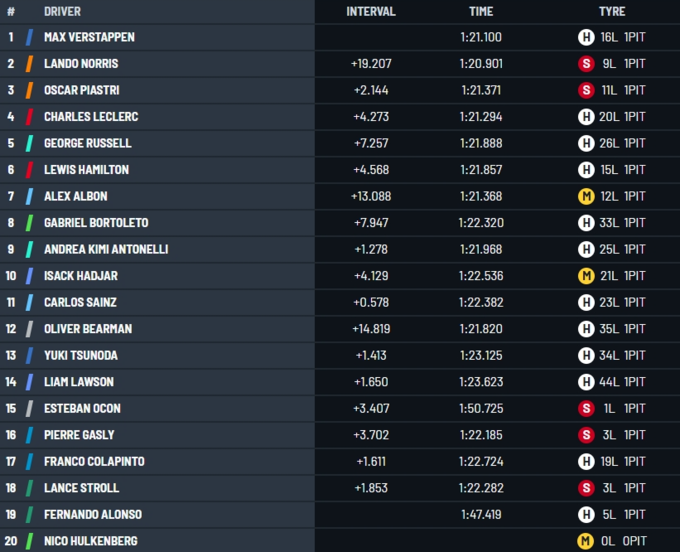Click Alex Albon's medium tyre icon
Image resolution: width=680 pixels, height=552 pixels.
click(x=586, y=196)
